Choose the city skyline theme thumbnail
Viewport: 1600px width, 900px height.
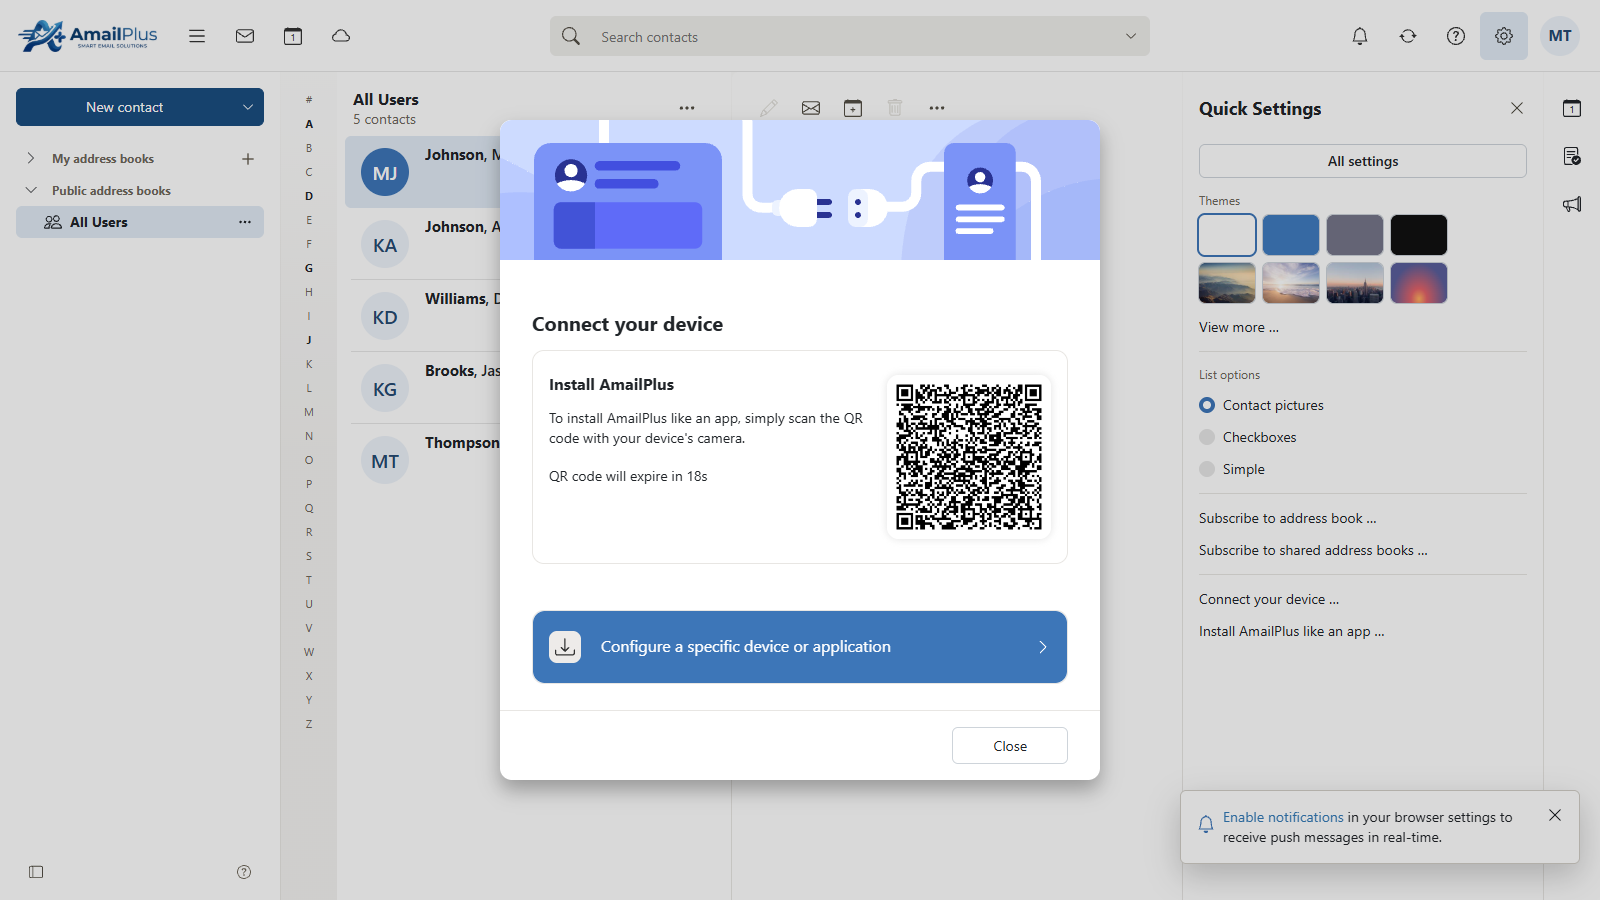point(1355,283)
